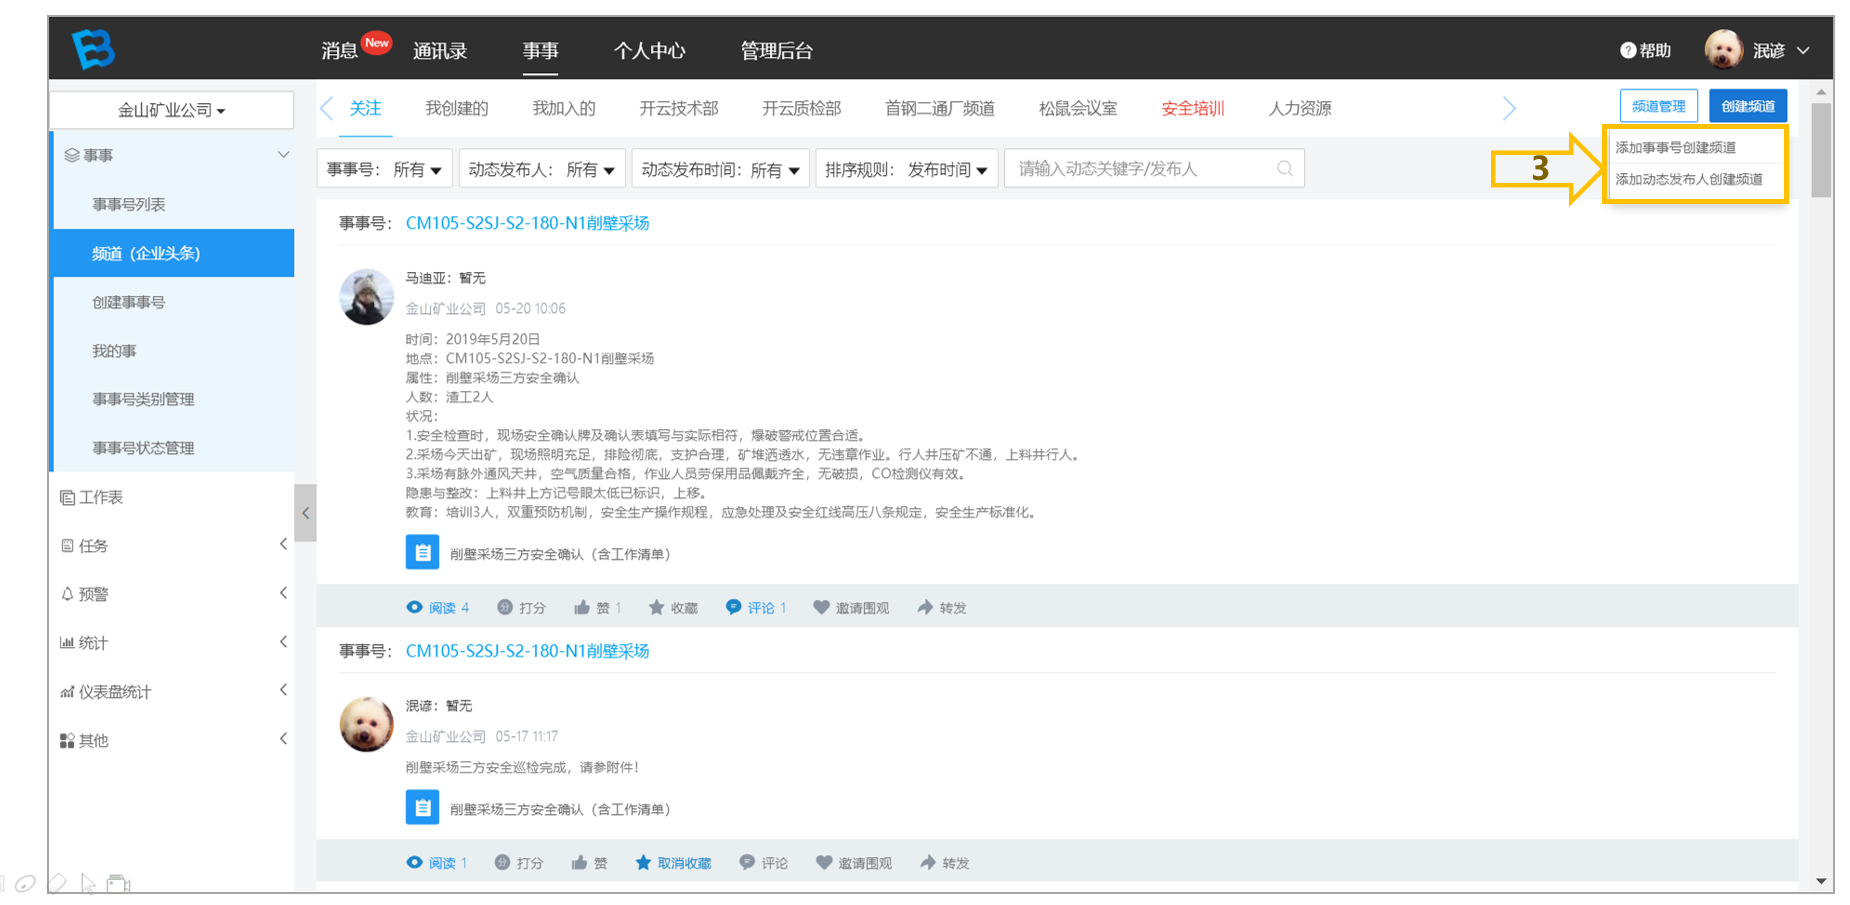This screenshot has height=905, width=1850.
Task: Click the 转发 share arrow on first post
Action: click(x=925, y=607)
